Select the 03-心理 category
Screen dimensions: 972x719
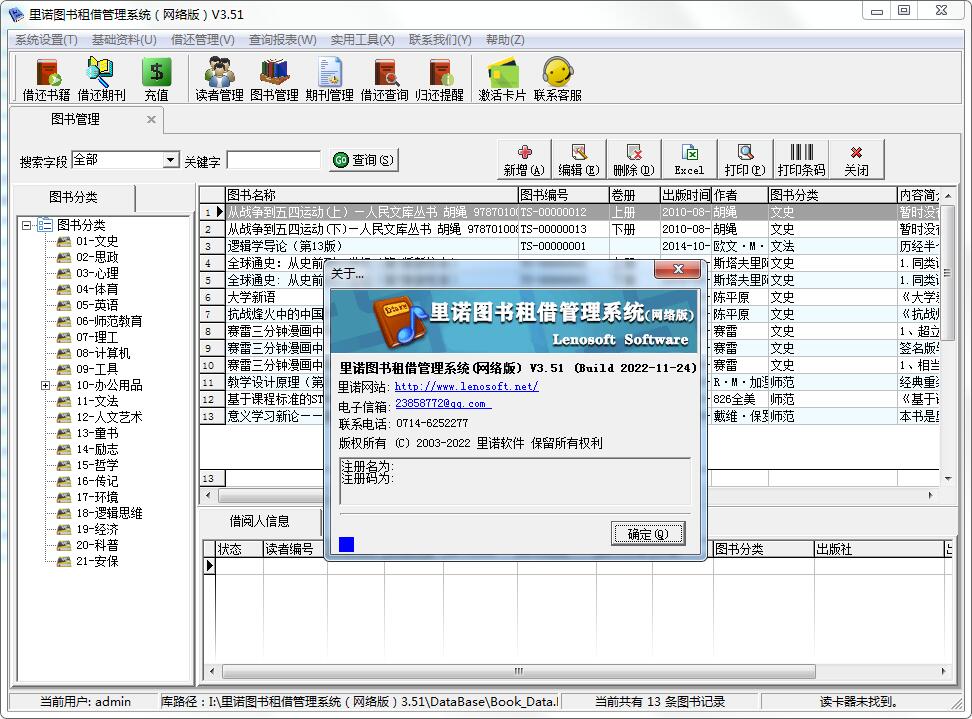(x=97, y=273)
